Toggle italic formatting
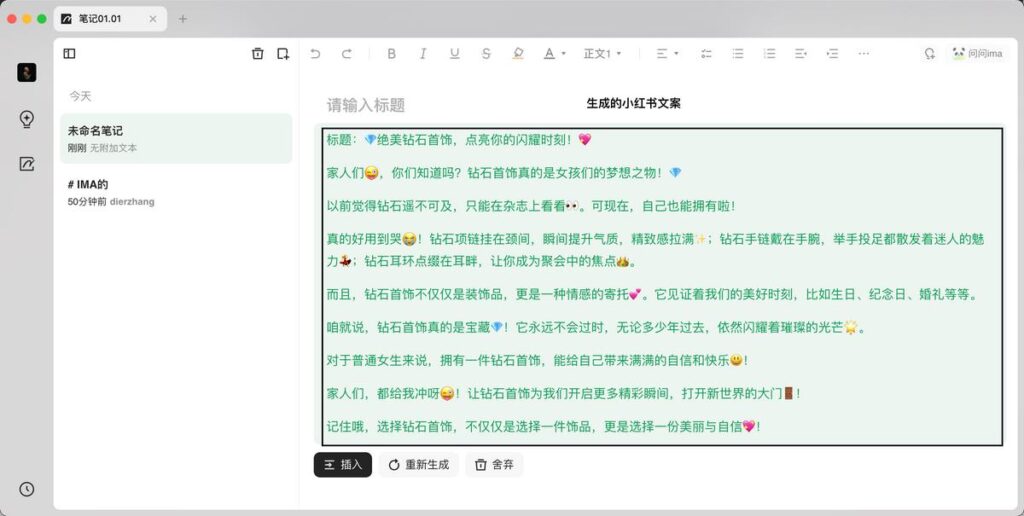 [423, 54]
